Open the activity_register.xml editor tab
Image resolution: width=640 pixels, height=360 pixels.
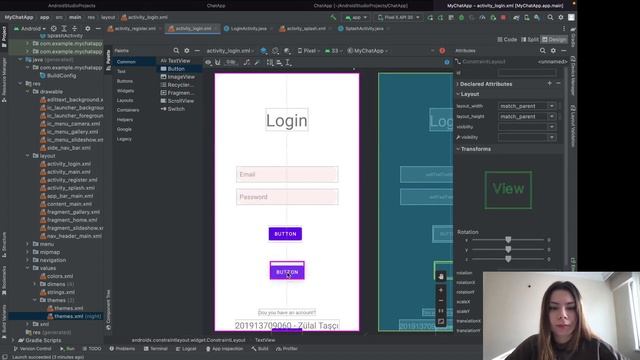[135, 29]
